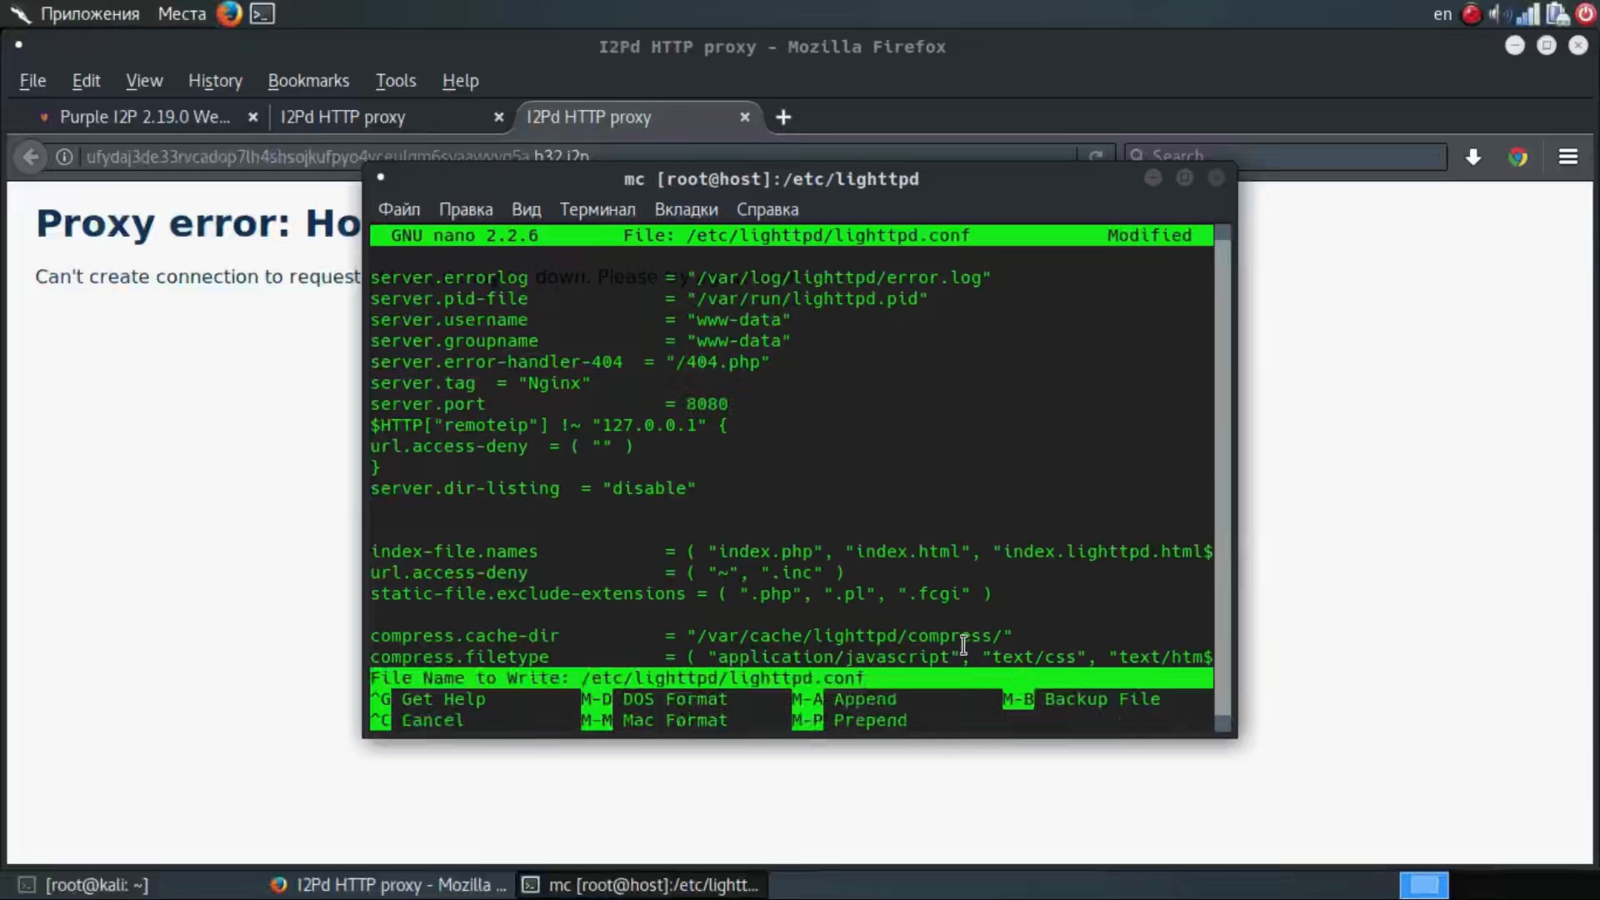The width and height of the screenshot is (1600, 900).
Task: Close the middle I2Pd HTTP proxy tab
Action: coord(499,117)
